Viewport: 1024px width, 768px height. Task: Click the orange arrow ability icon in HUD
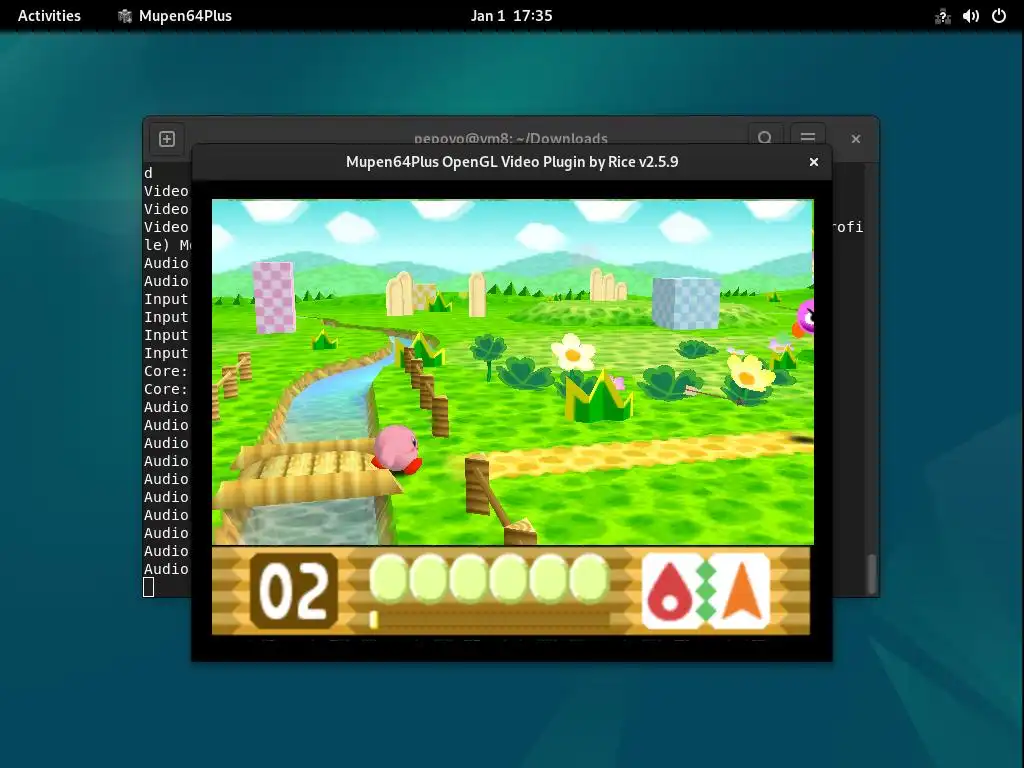pos(742,590)
